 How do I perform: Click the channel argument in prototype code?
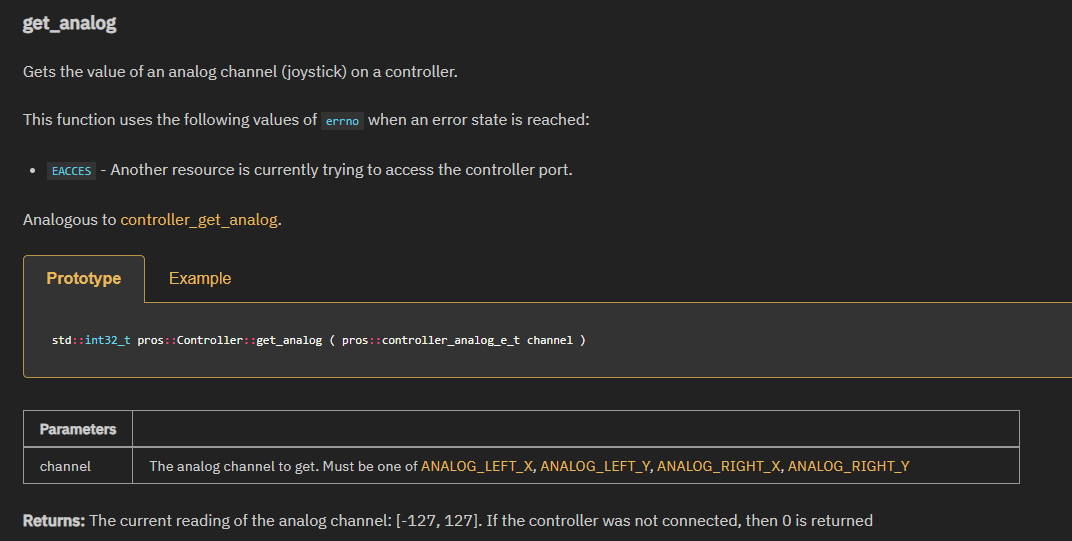click(x=549, y=340)
